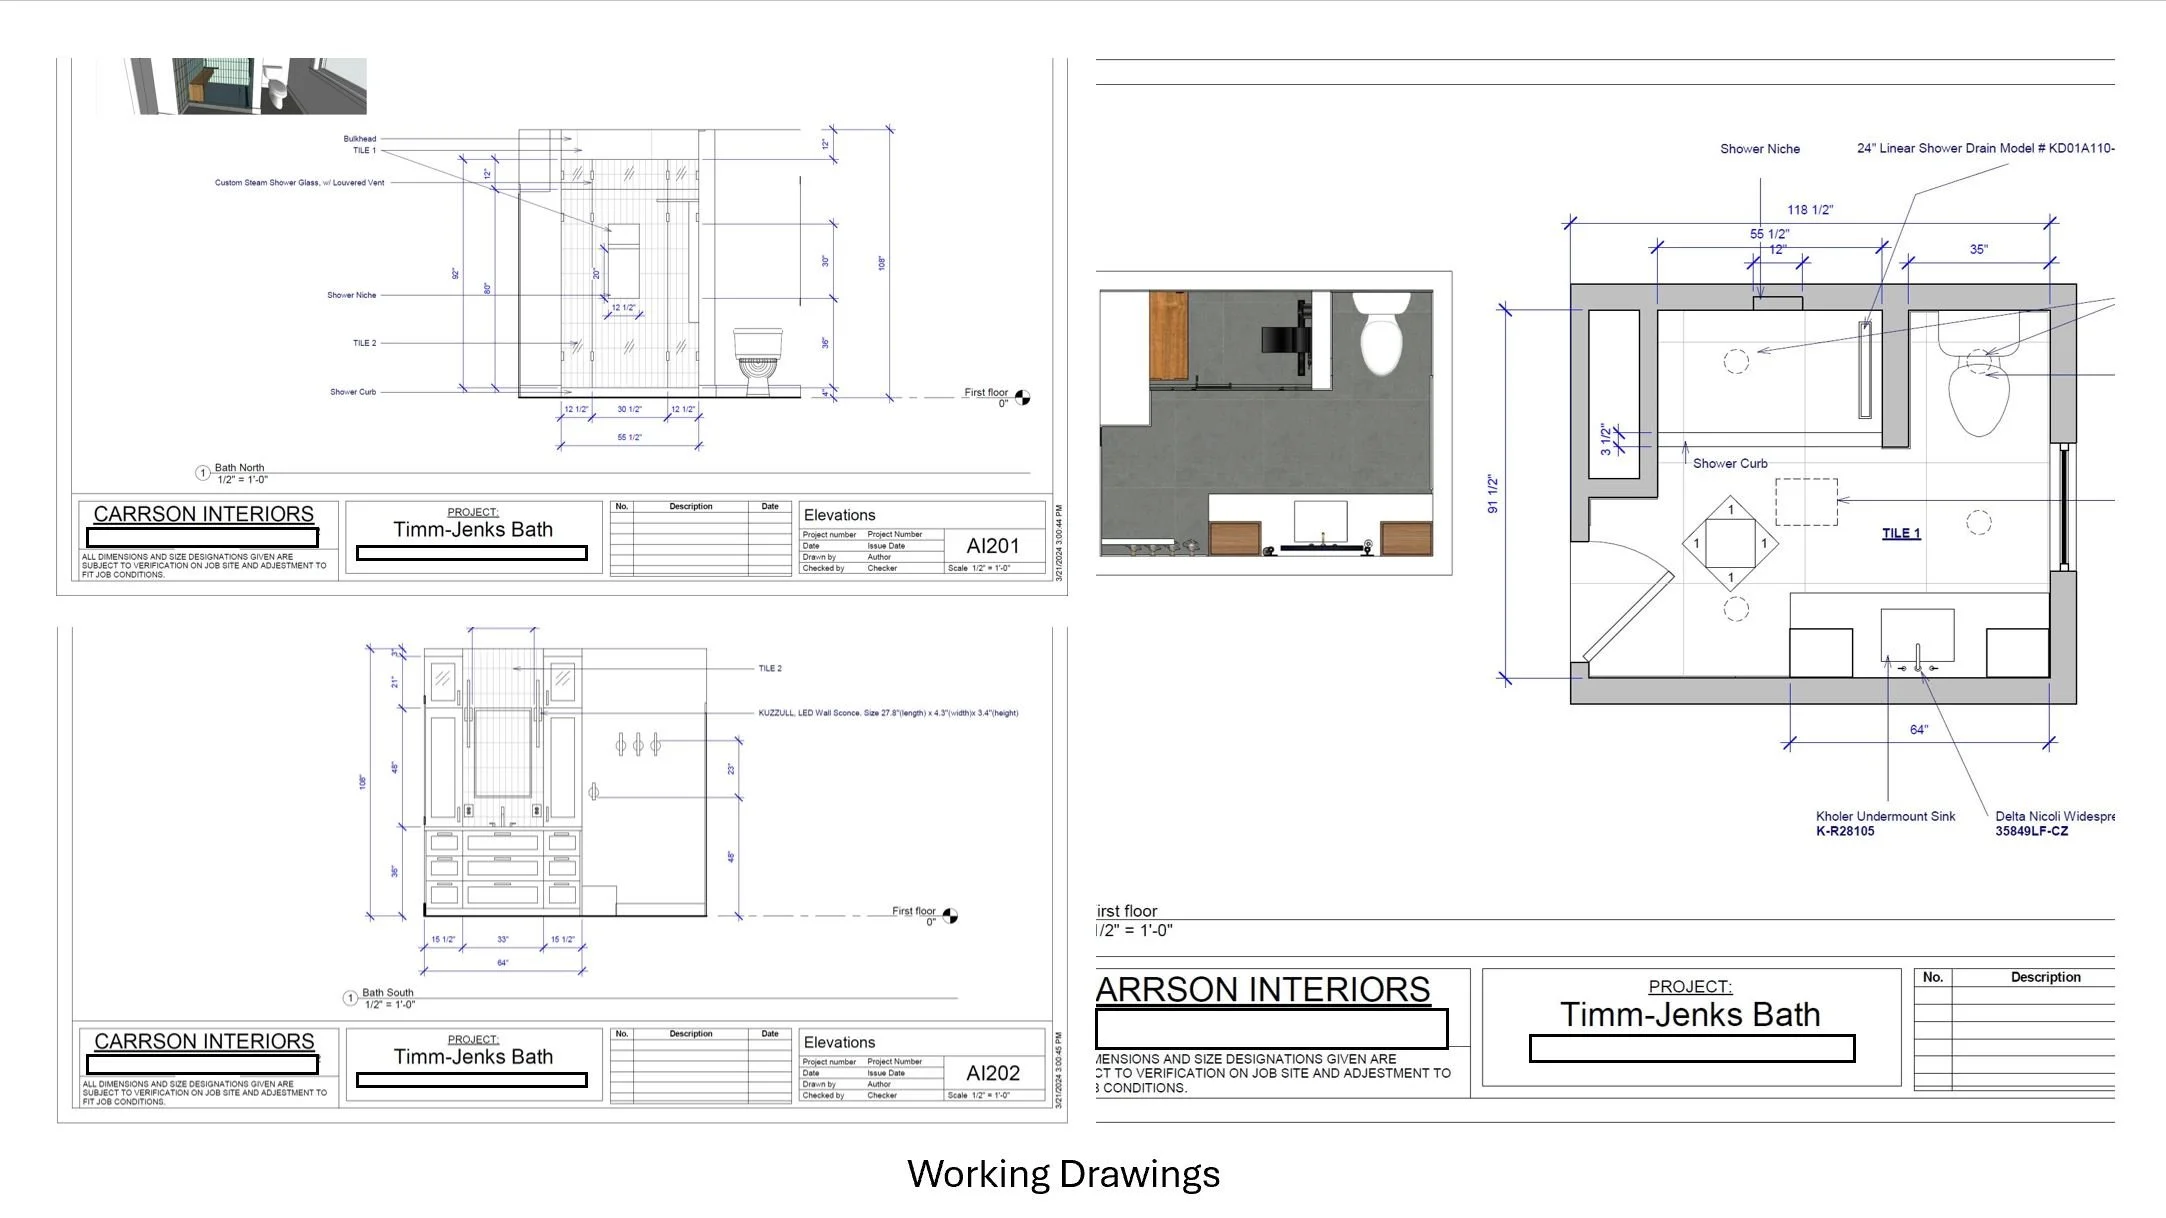Click the K-R28105 sink model number

[1845, 831]
